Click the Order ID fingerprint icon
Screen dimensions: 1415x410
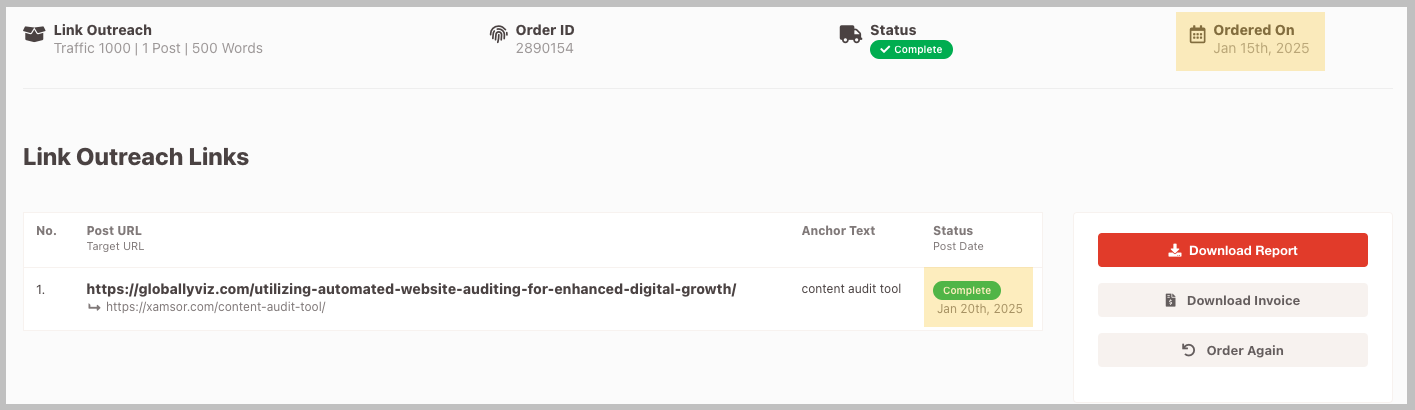498,34
